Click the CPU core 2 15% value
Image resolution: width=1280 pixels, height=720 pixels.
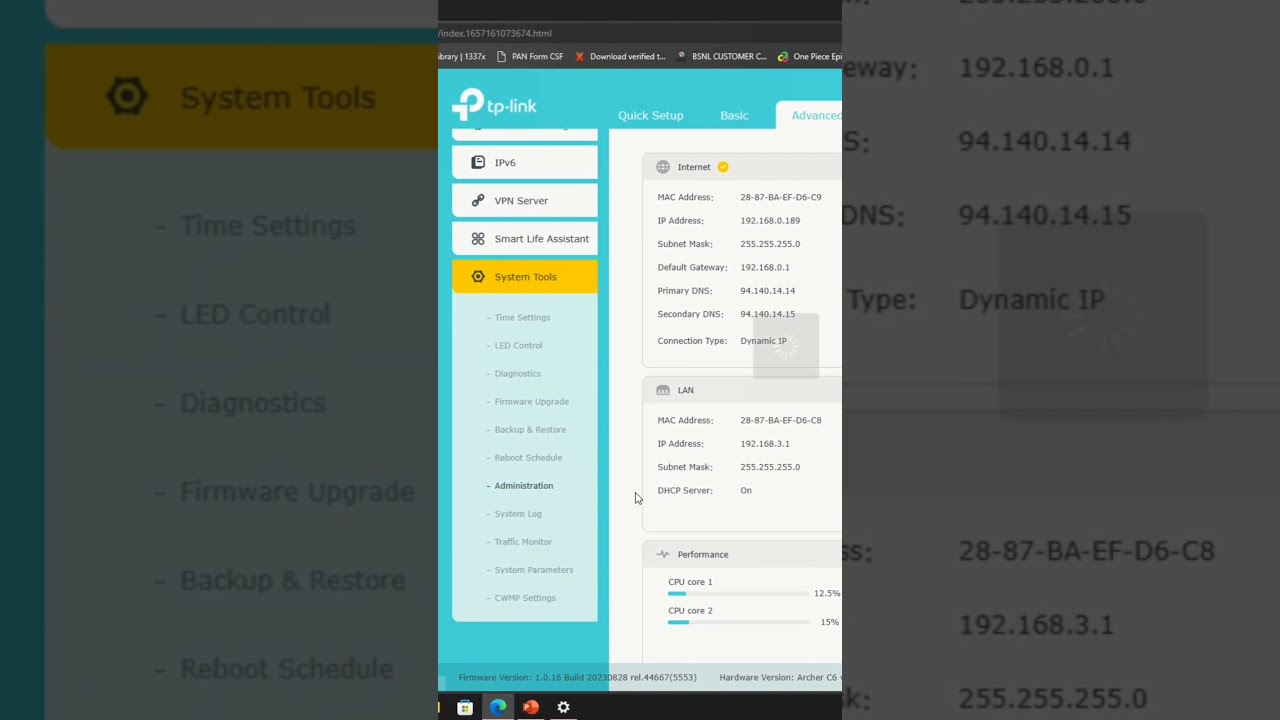pos(830,622)
